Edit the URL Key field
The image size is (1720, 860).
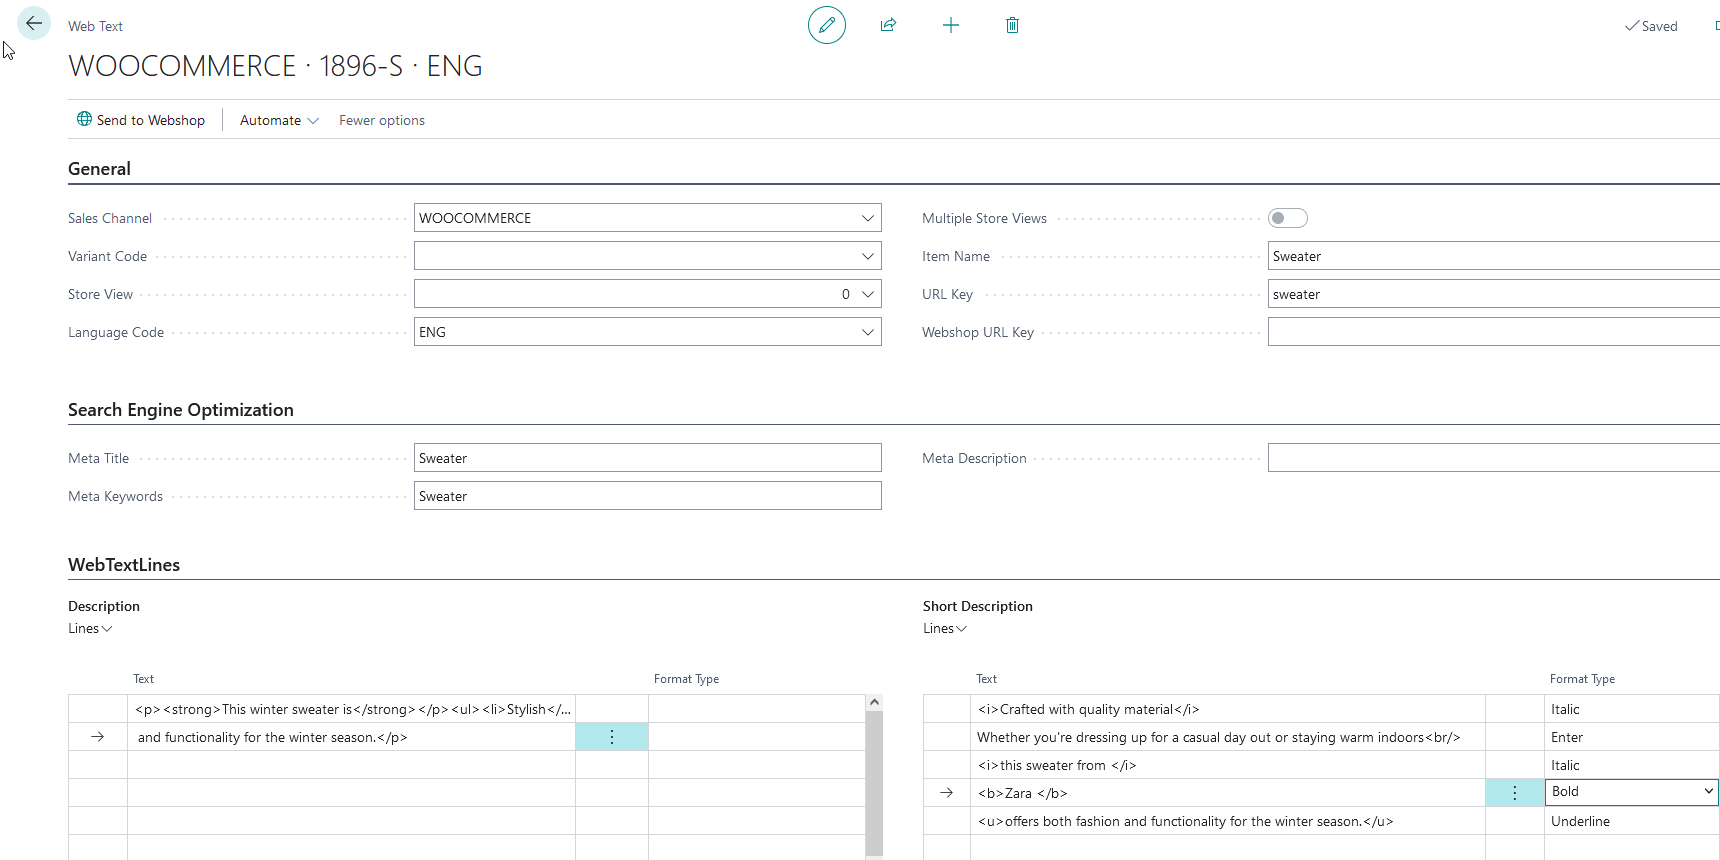tap(1494, 294)
